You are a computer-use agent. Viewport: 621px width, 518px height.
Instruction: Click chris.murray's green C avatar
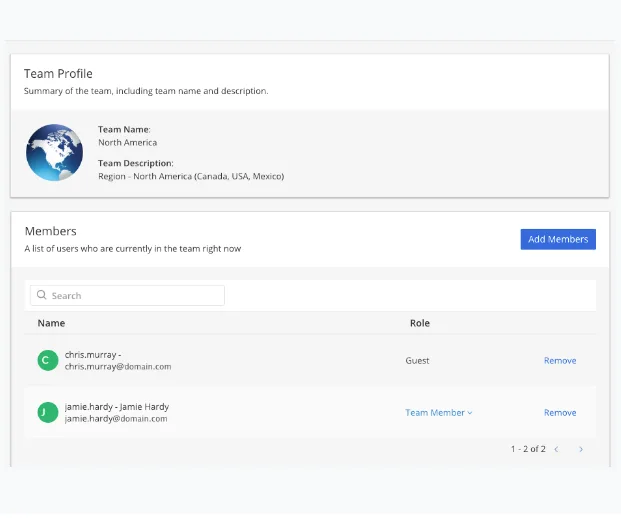(x=48, y=360)
